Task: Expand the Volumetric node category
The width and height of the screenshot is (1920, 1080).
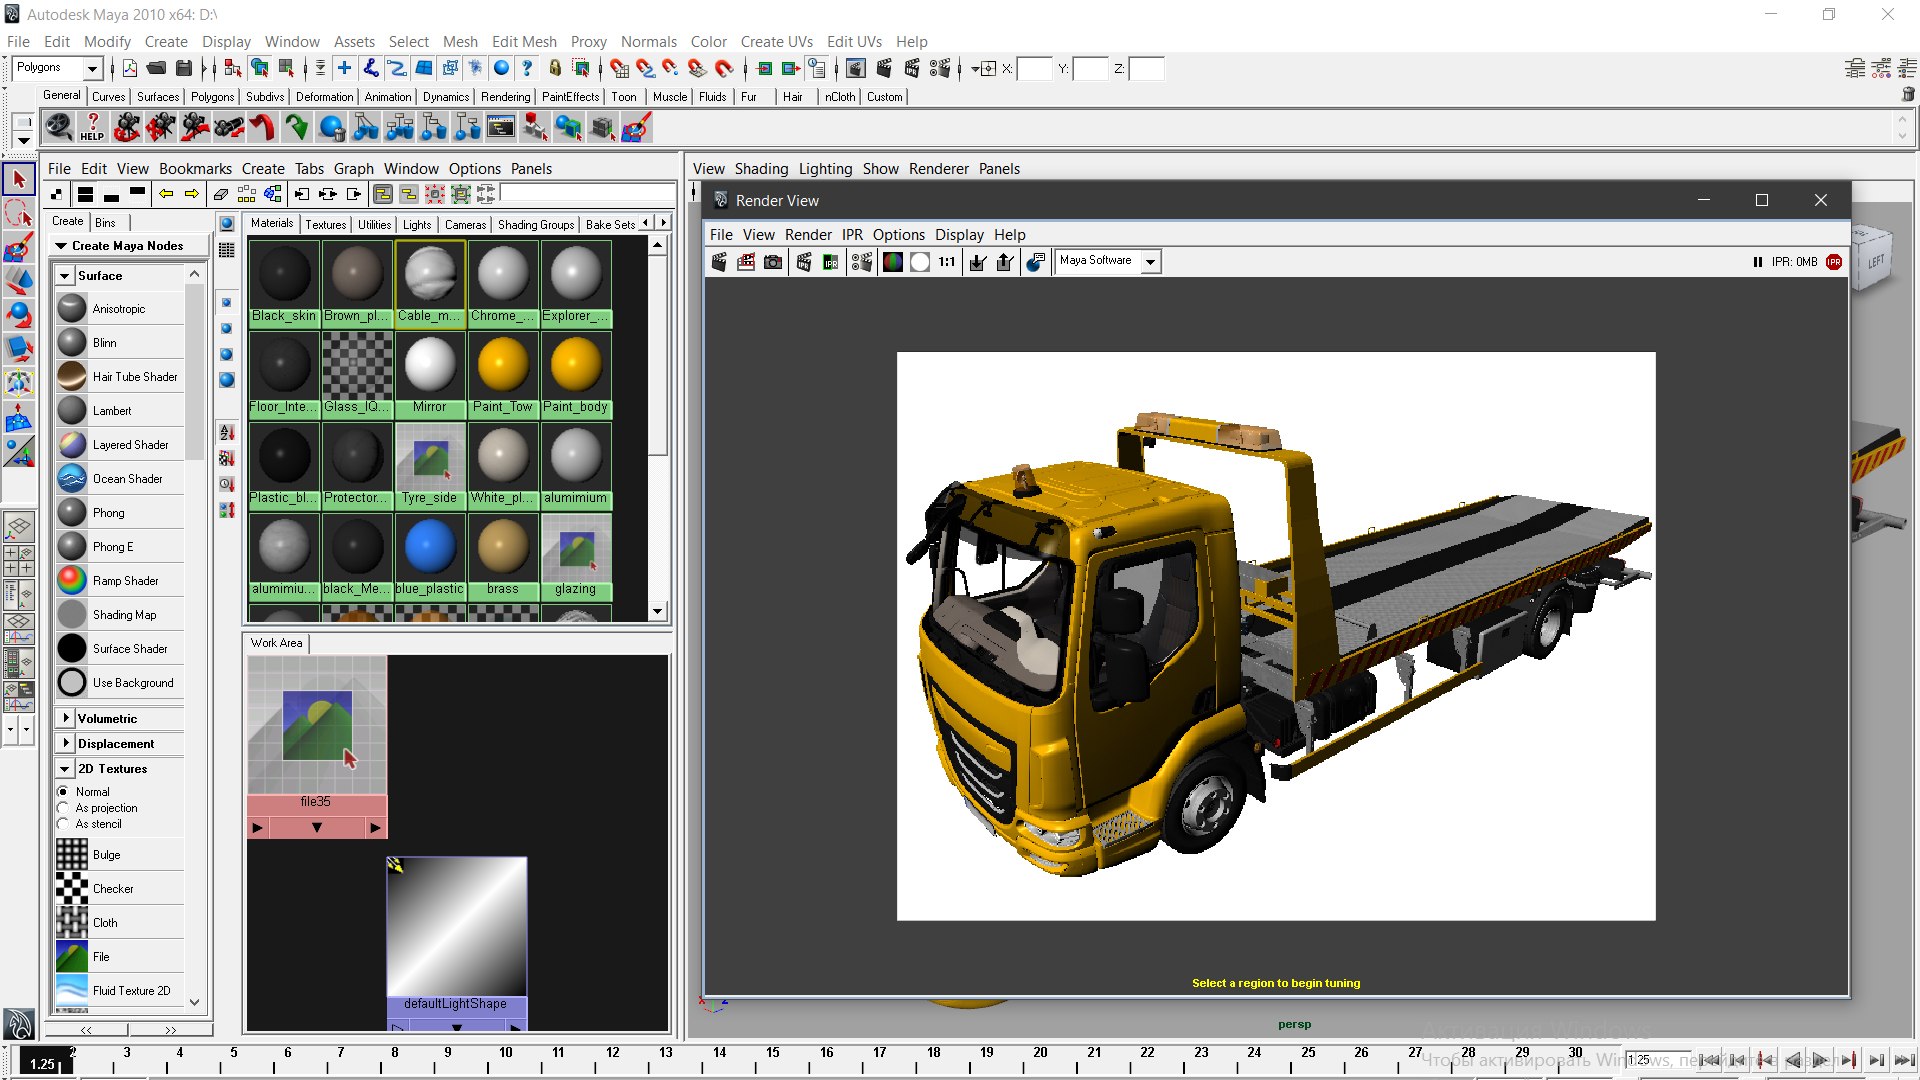Action: pyautogui.click(x=65, y=719)
